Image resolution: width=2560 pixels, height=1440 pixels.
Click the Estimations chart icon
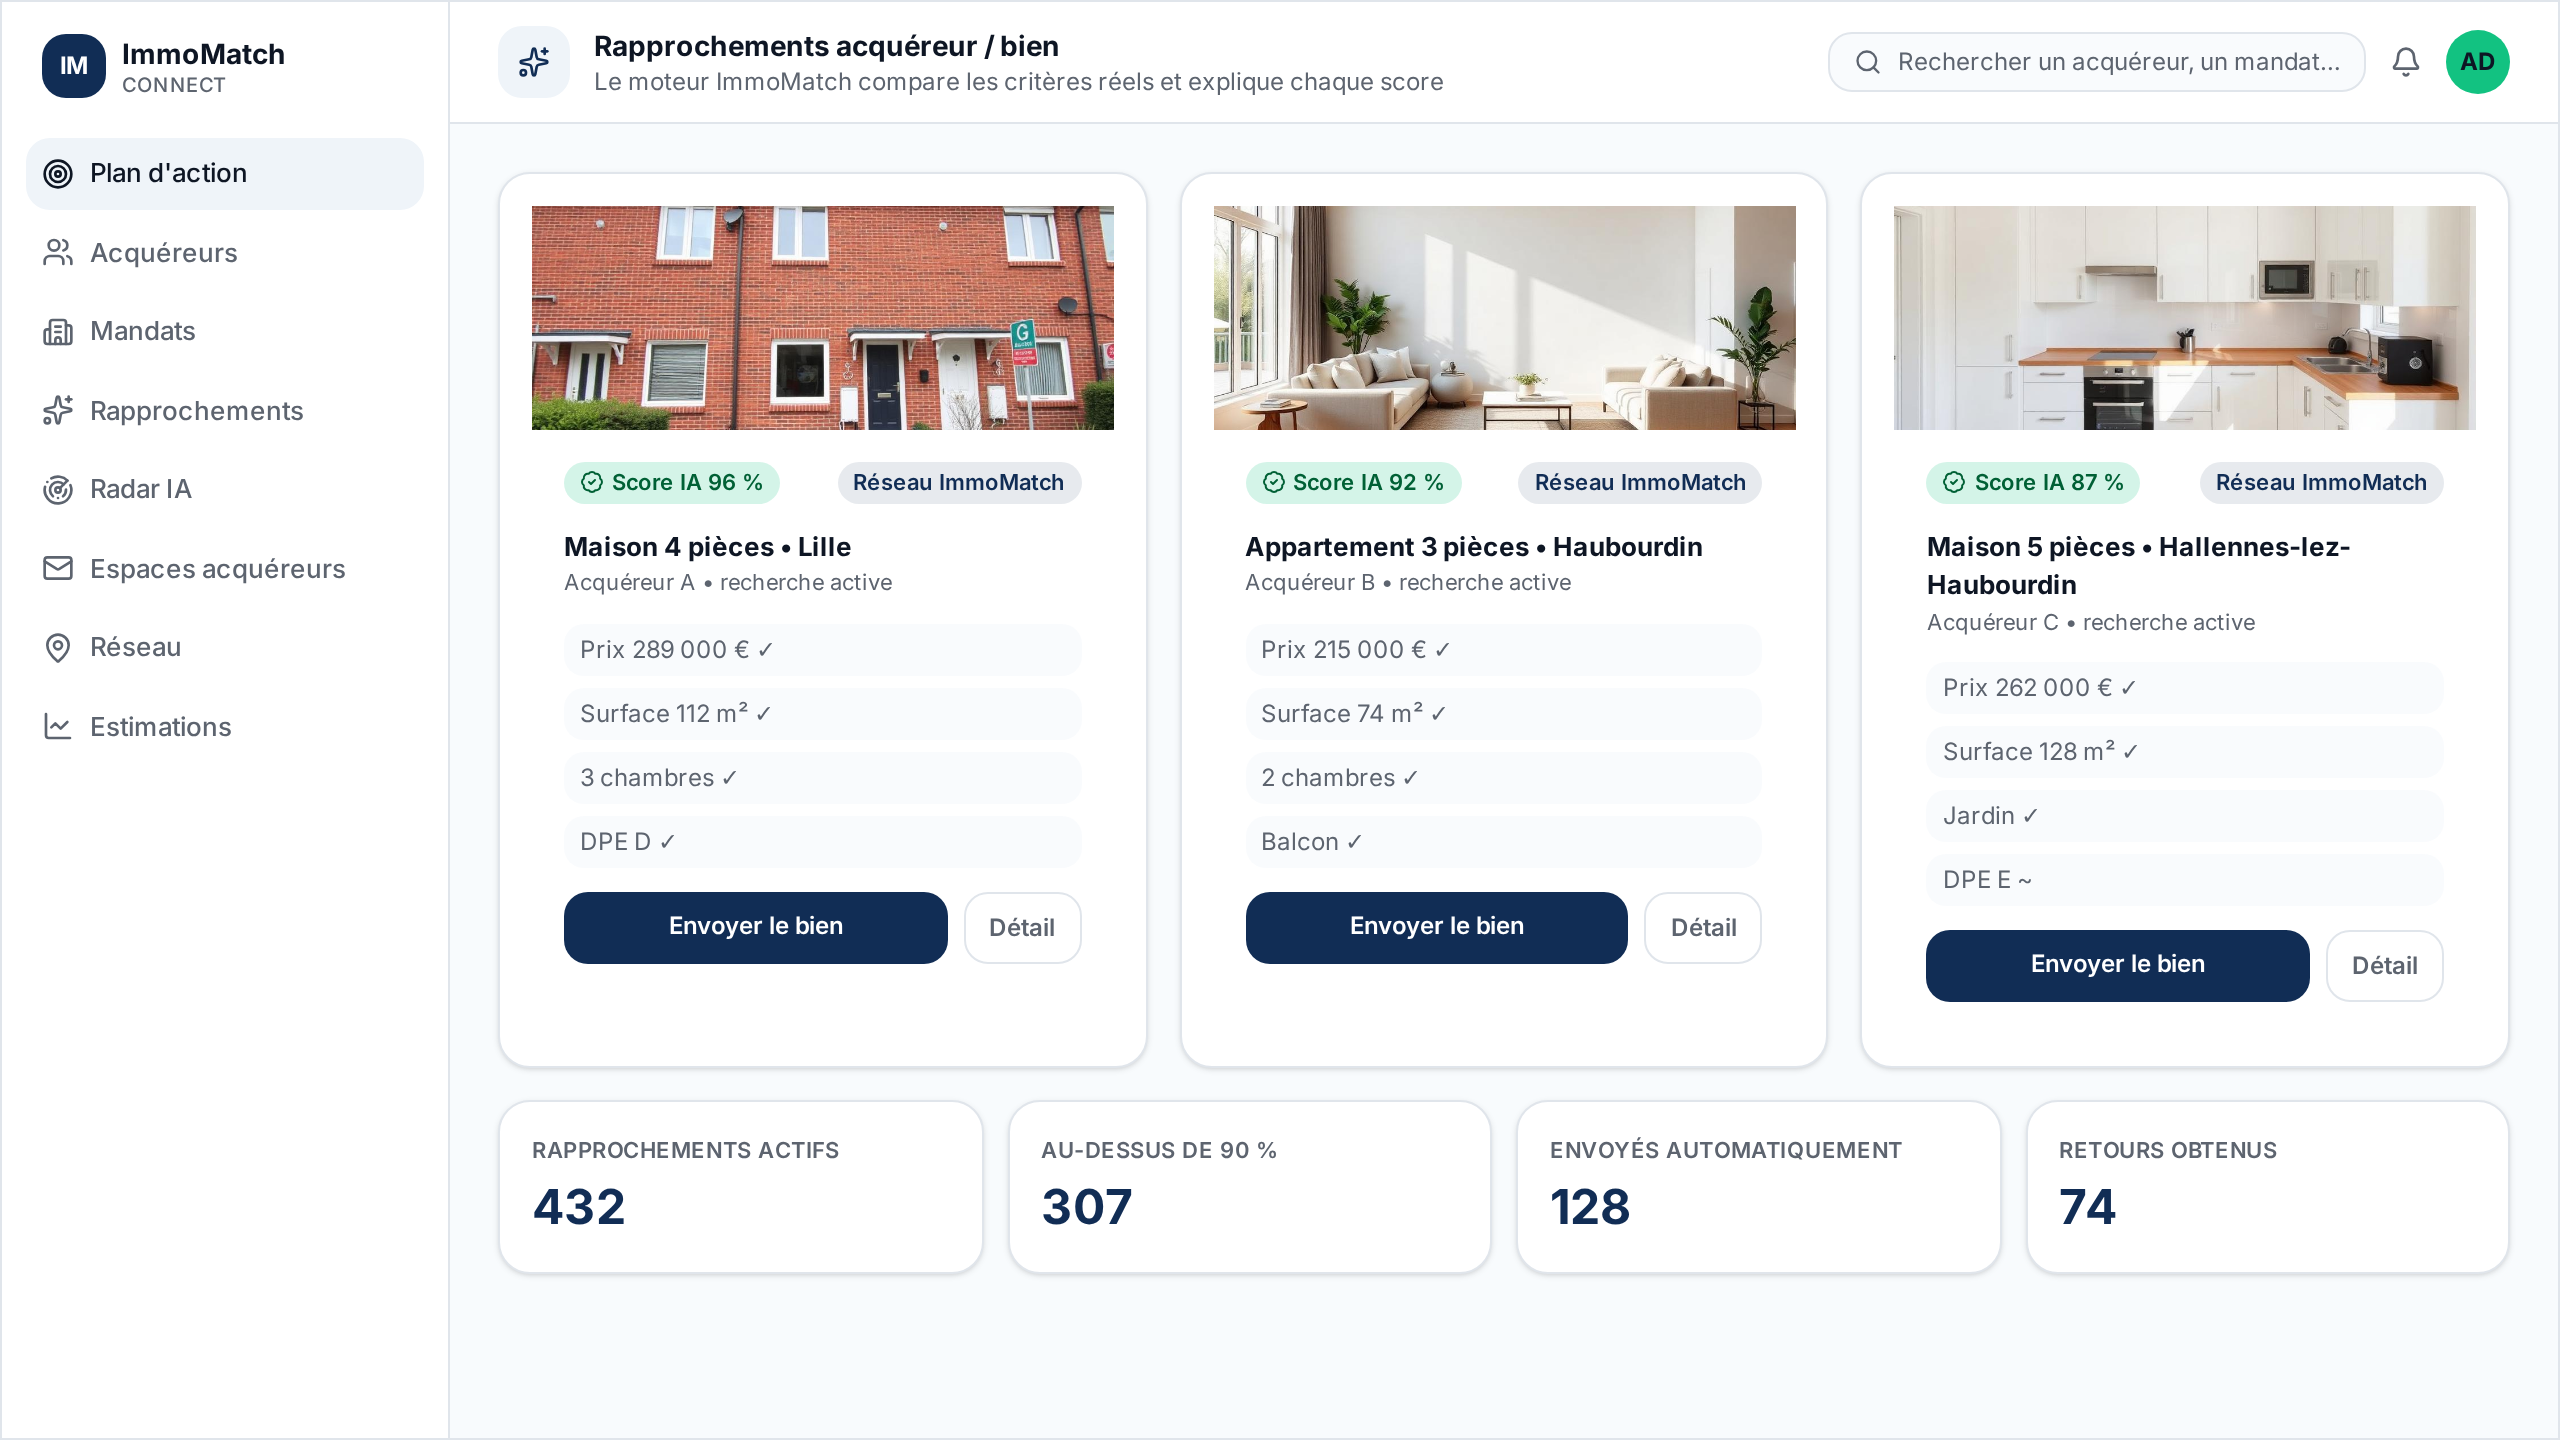tap(58, 727)
